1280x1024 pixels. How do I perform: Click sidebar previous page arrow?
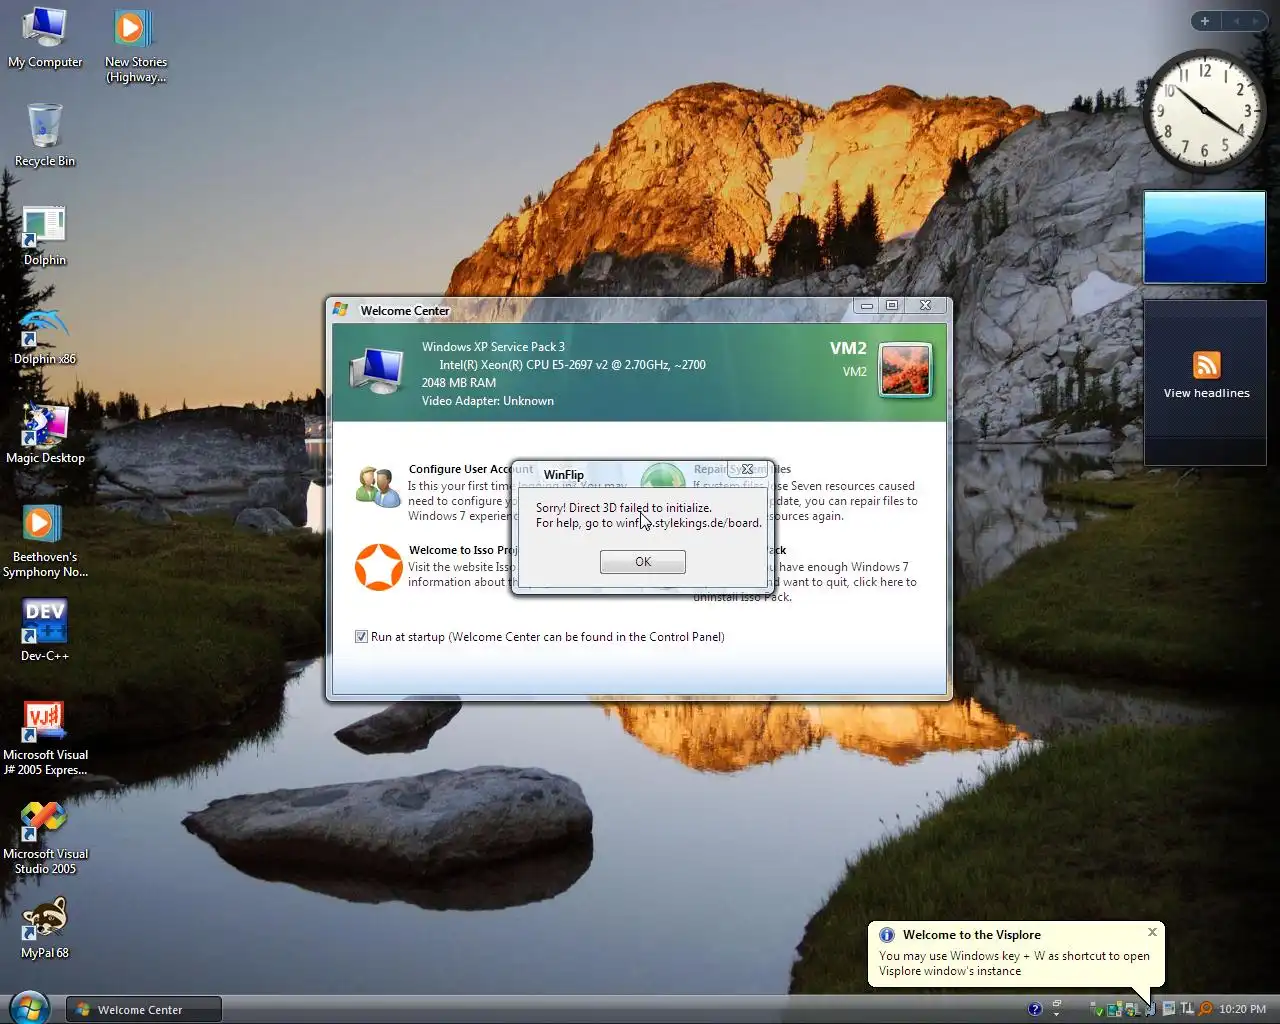[x=1236, y=21]
